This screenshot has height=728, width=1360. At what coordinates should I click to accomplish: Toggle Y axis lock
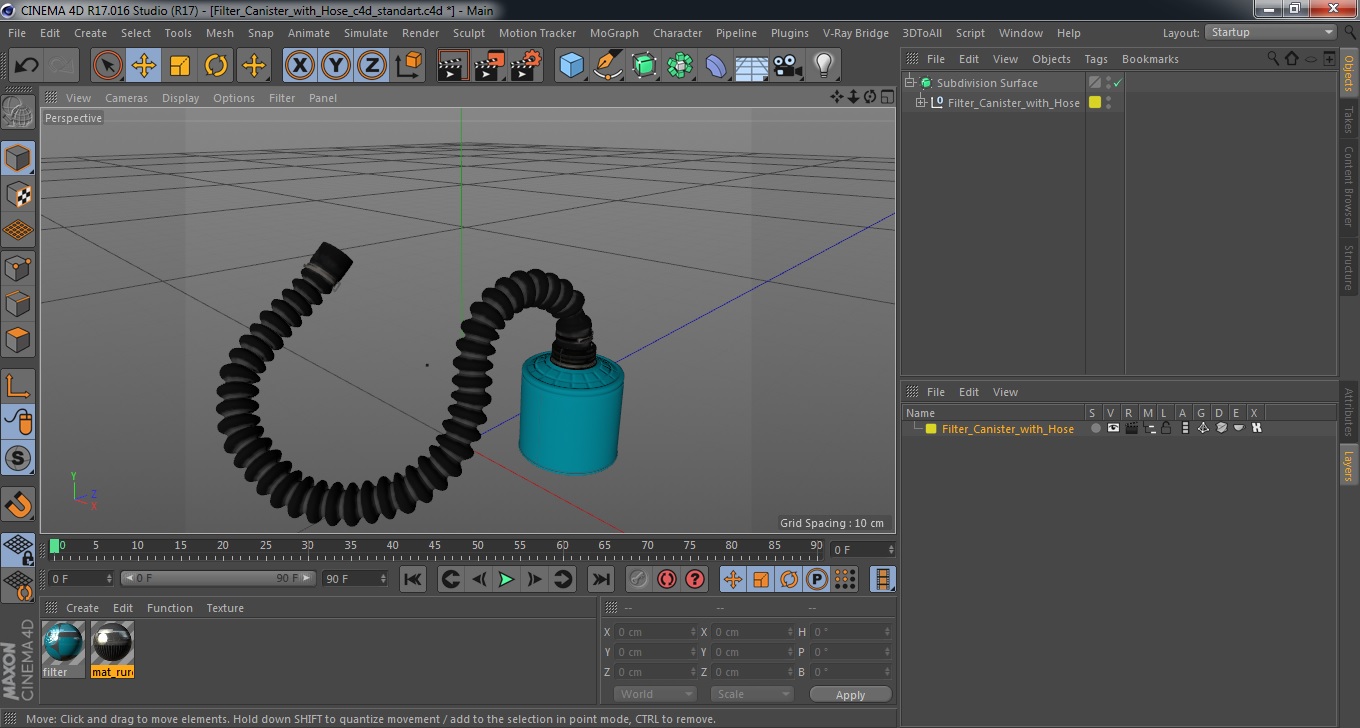pyautogui.click(x=335, y=66)
